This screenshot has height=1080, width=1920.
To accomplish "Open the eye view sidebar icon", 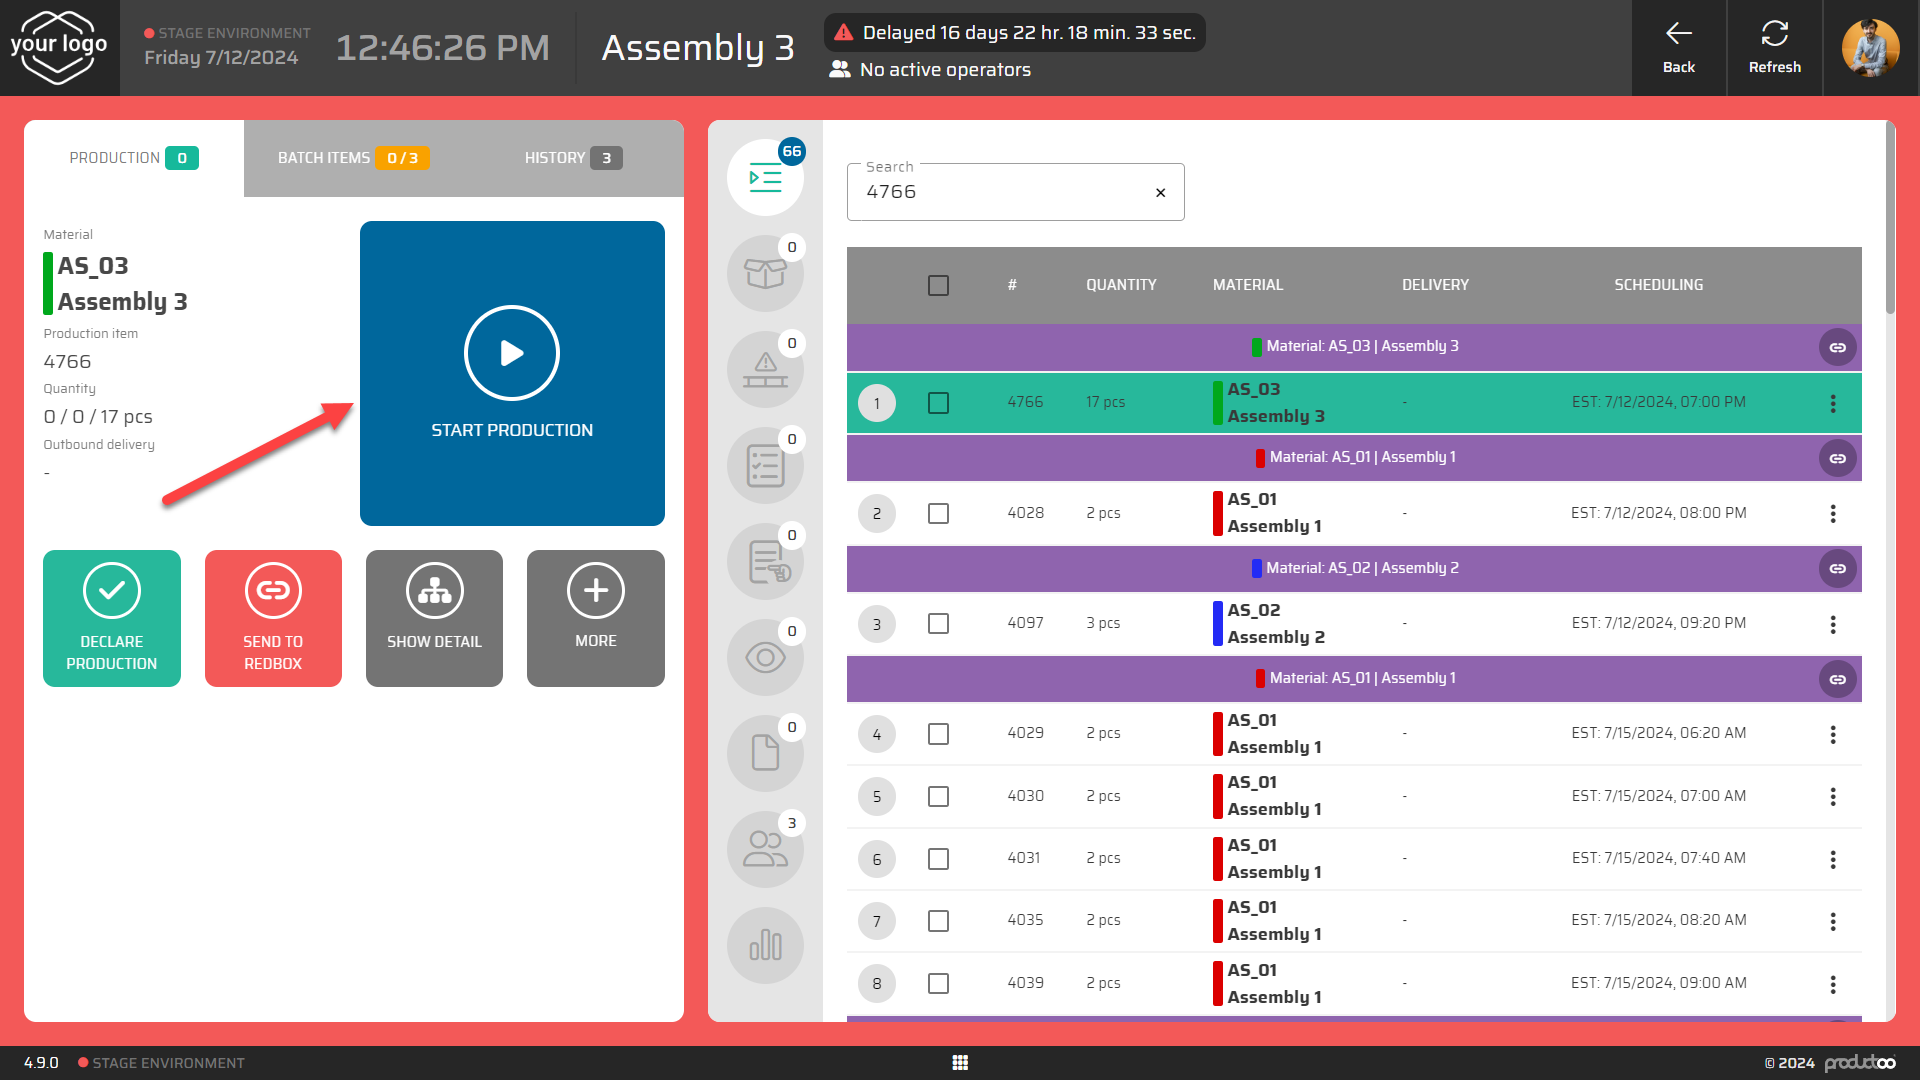I will [765, 657].
